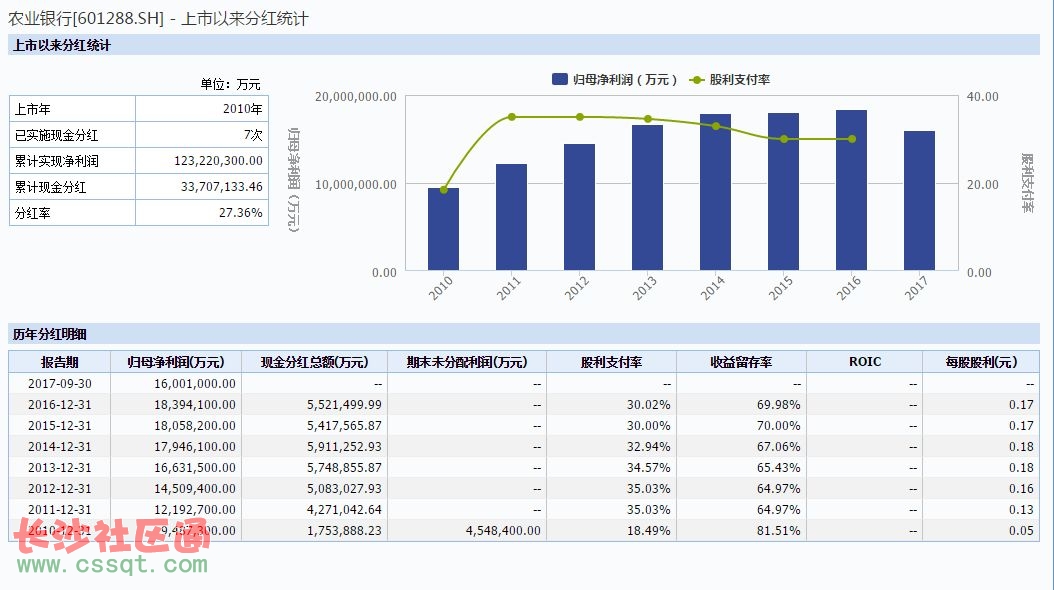Select the 2011 net profit bar

(512, 217)
